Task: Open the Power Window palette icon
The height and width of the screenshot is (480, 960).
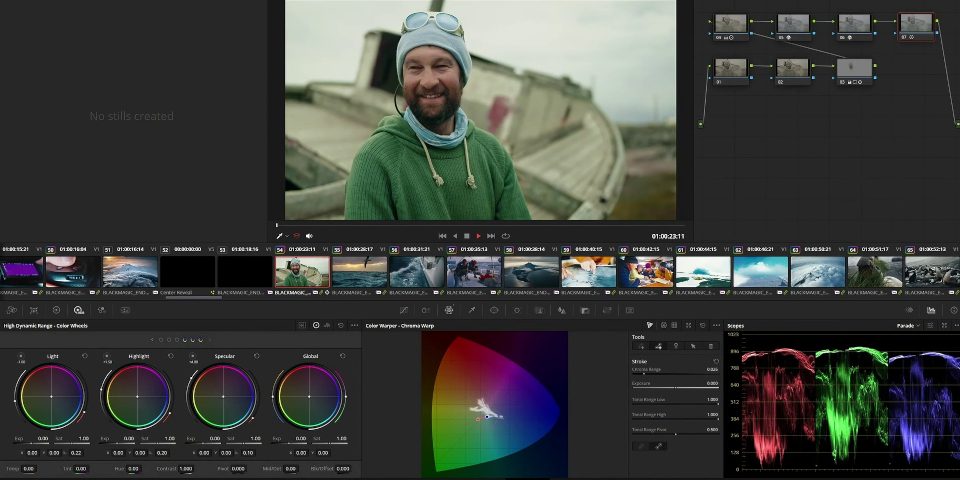Action: (x=494, y=310)
